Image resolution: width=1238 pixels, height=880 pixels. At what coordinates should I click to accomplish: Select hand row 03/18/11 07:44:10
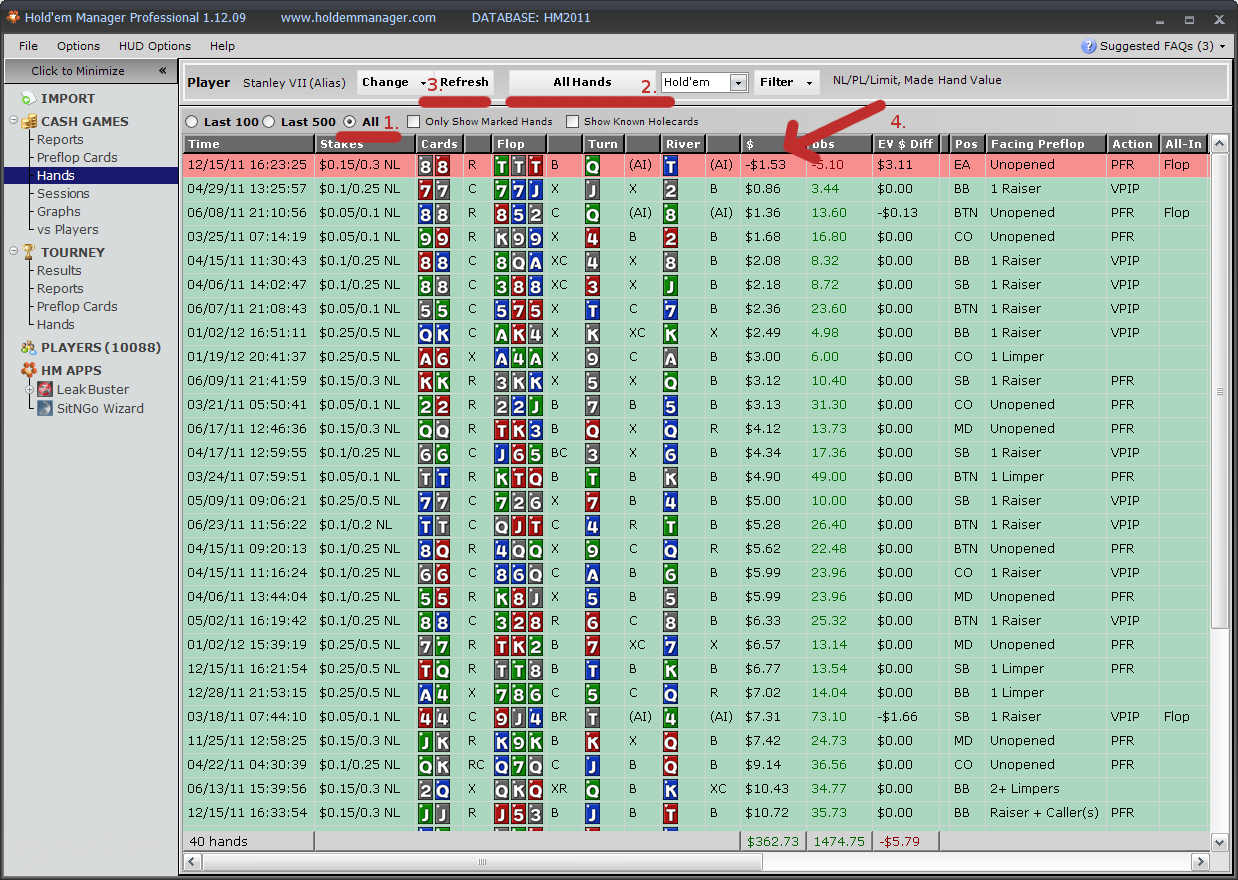point(696,716)
